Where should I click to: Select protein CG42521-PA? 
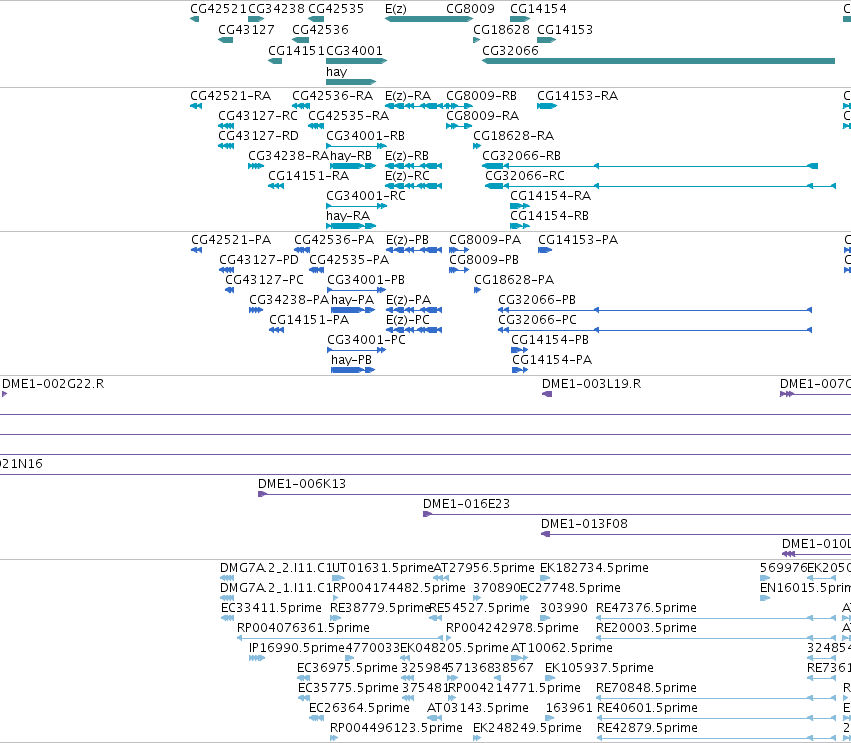click(231, 240)
